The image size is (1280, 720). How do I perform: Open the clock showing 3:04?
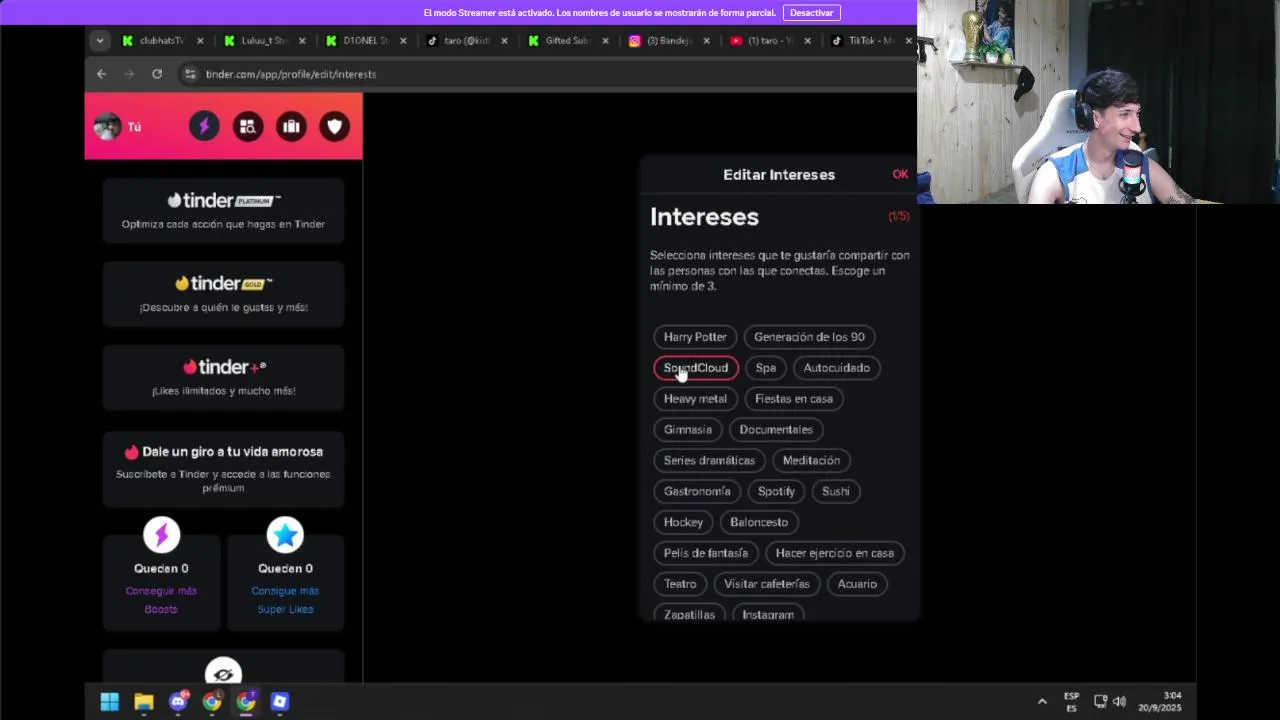1160,701
